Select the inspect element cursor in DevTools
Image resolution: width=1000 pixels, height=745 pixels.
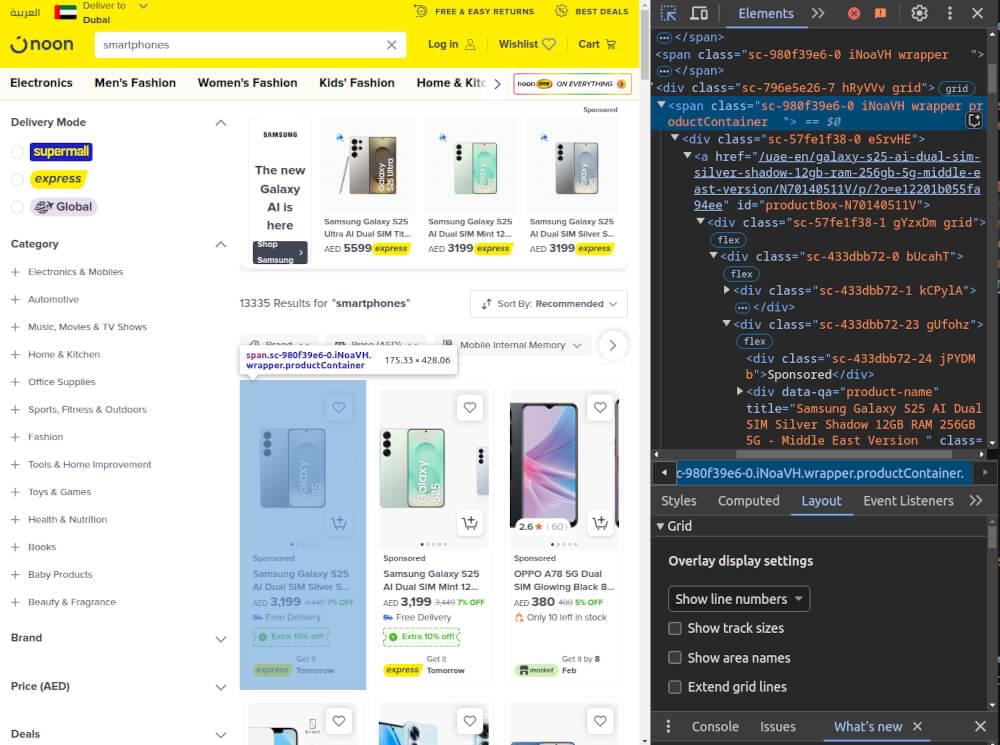pyautogui.click(x=670, y=14)
